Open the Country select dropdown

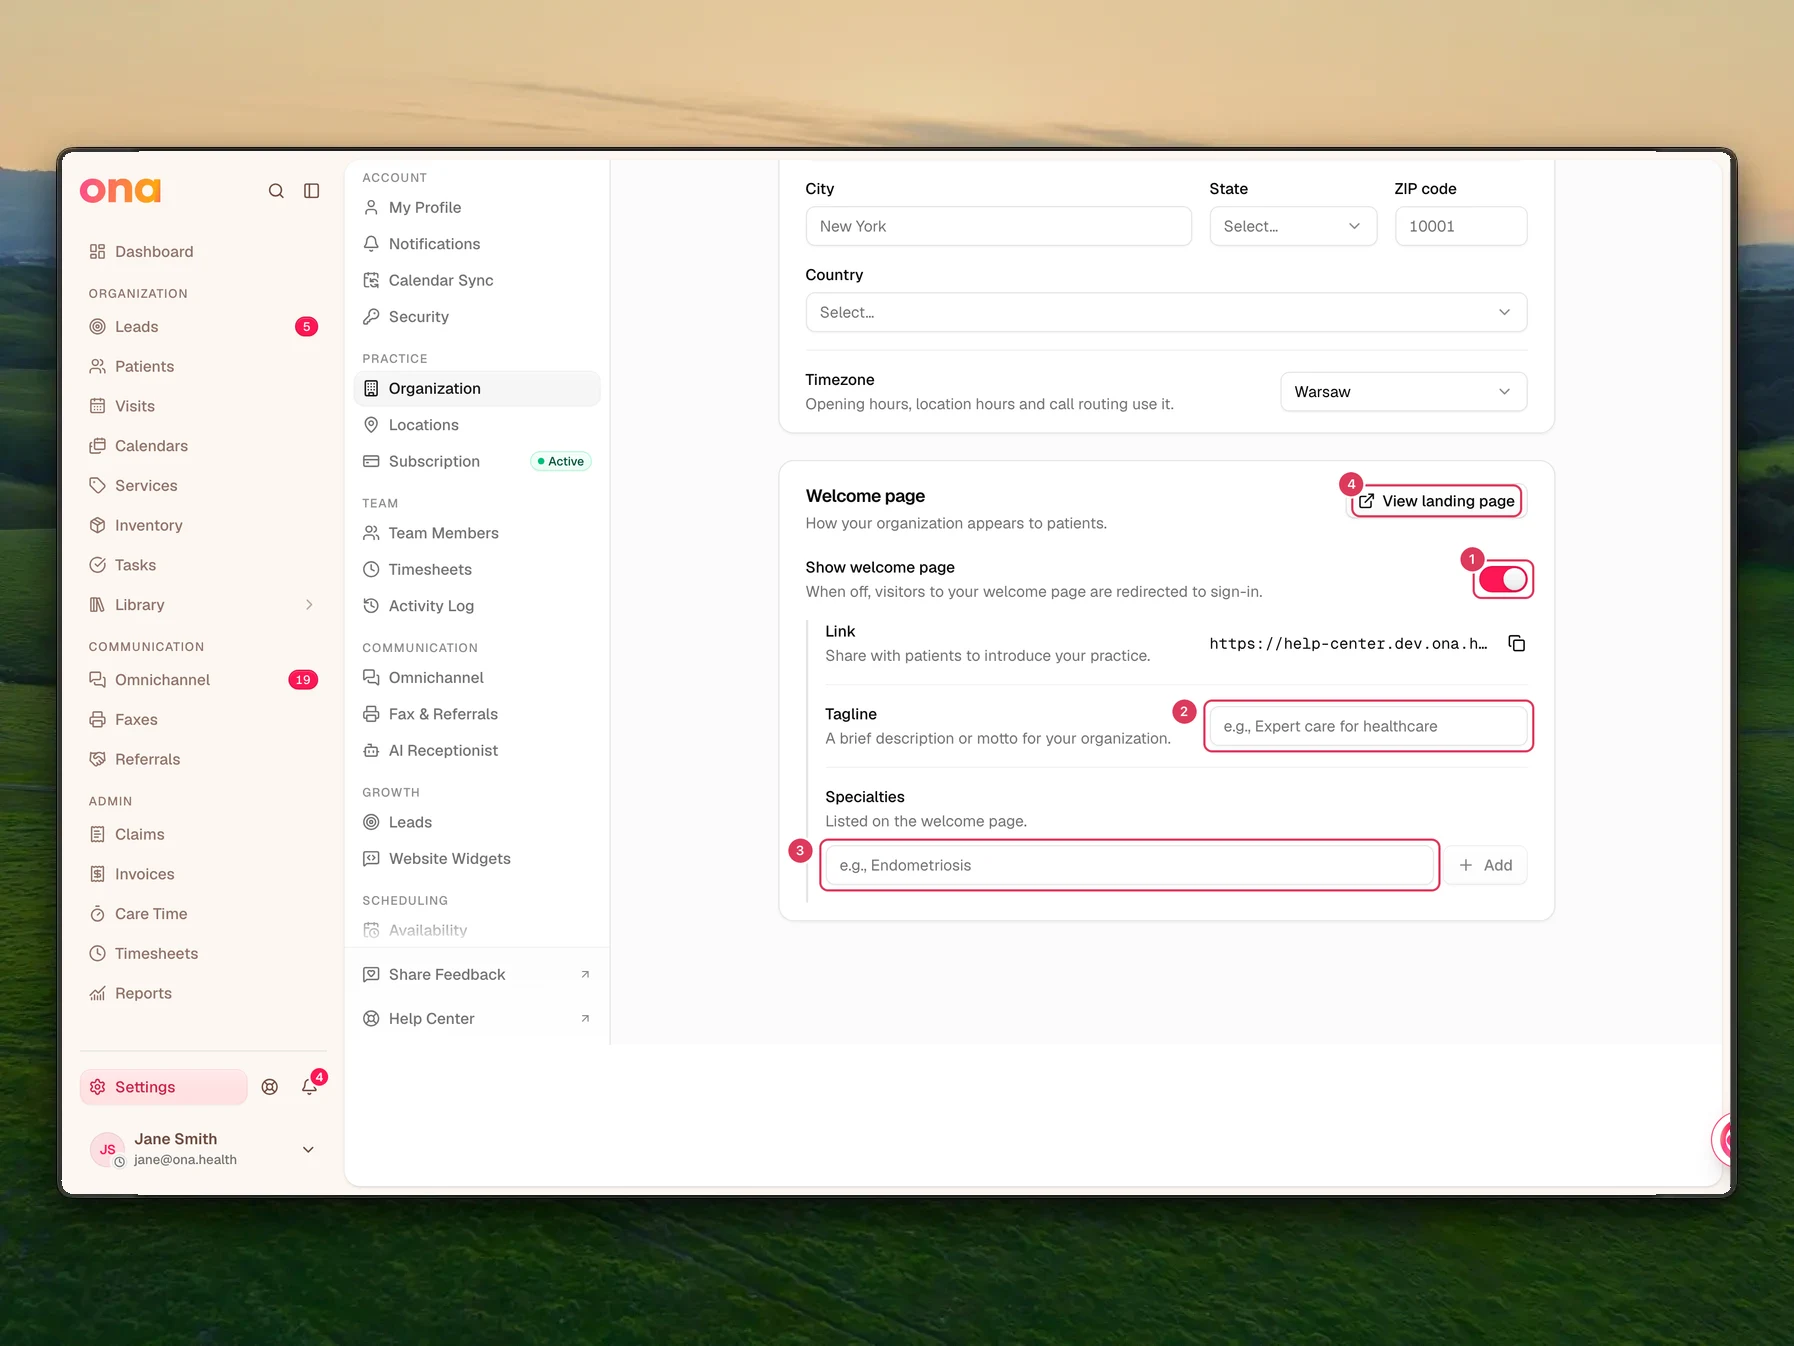1166,312
